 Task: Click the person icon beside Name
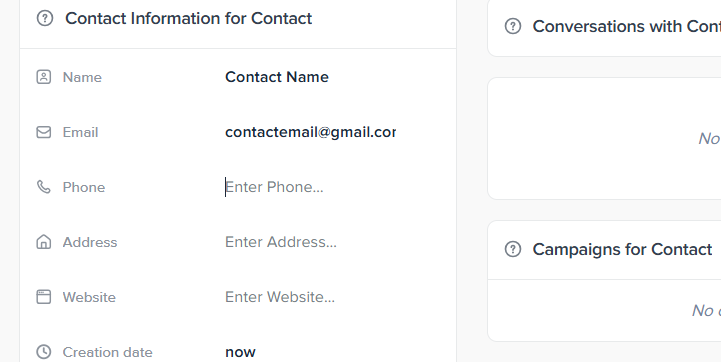[x=44, y=77]
